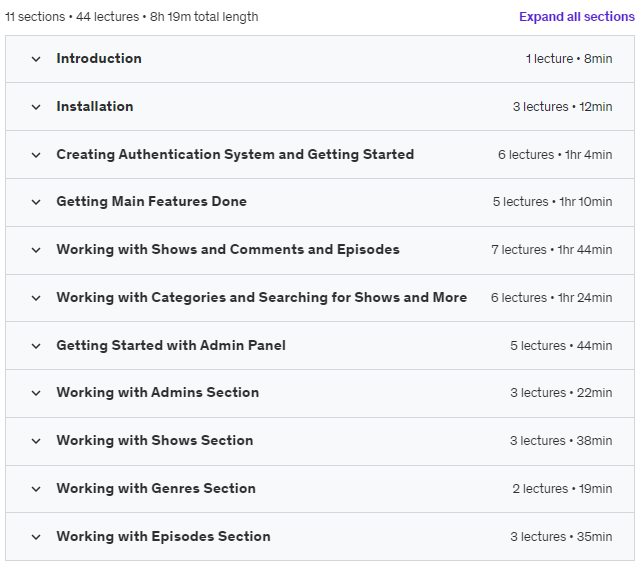Click the '5 lectures • 1hr 10min' text
The image size is (637, 565).
(552, 202)
